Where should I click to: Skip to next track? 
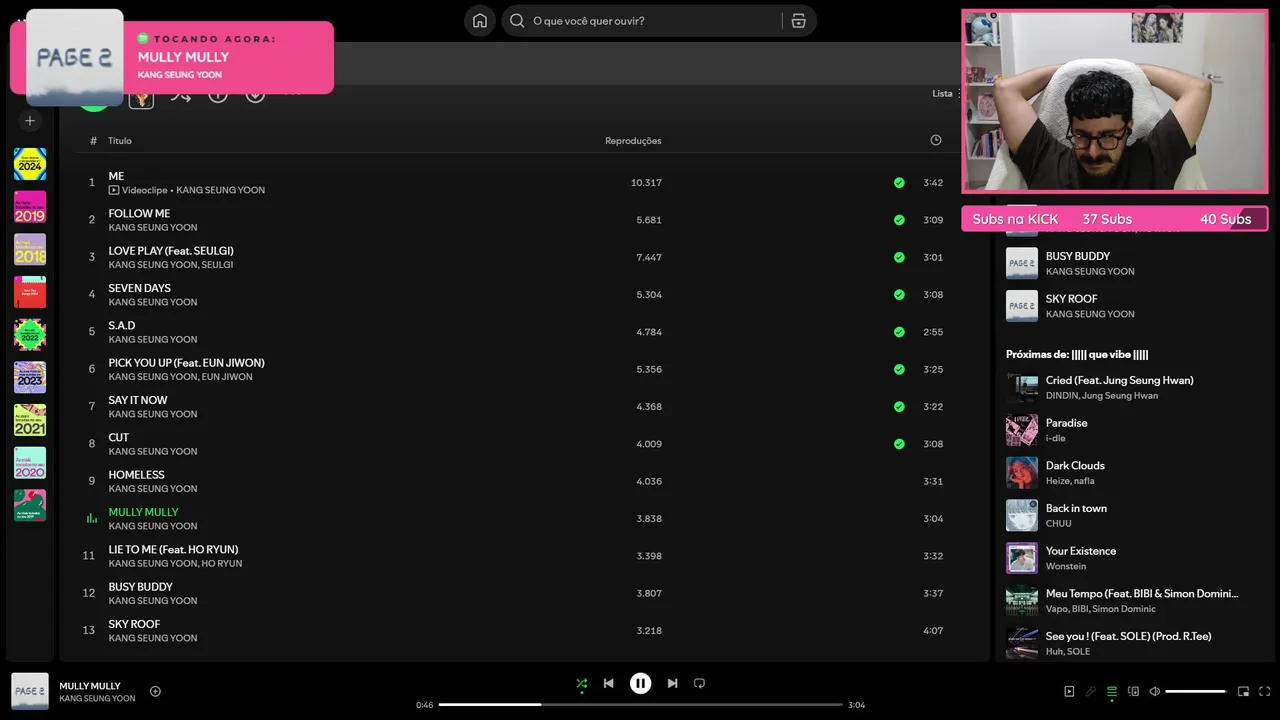pyautogui.click(x=672, y=684)
